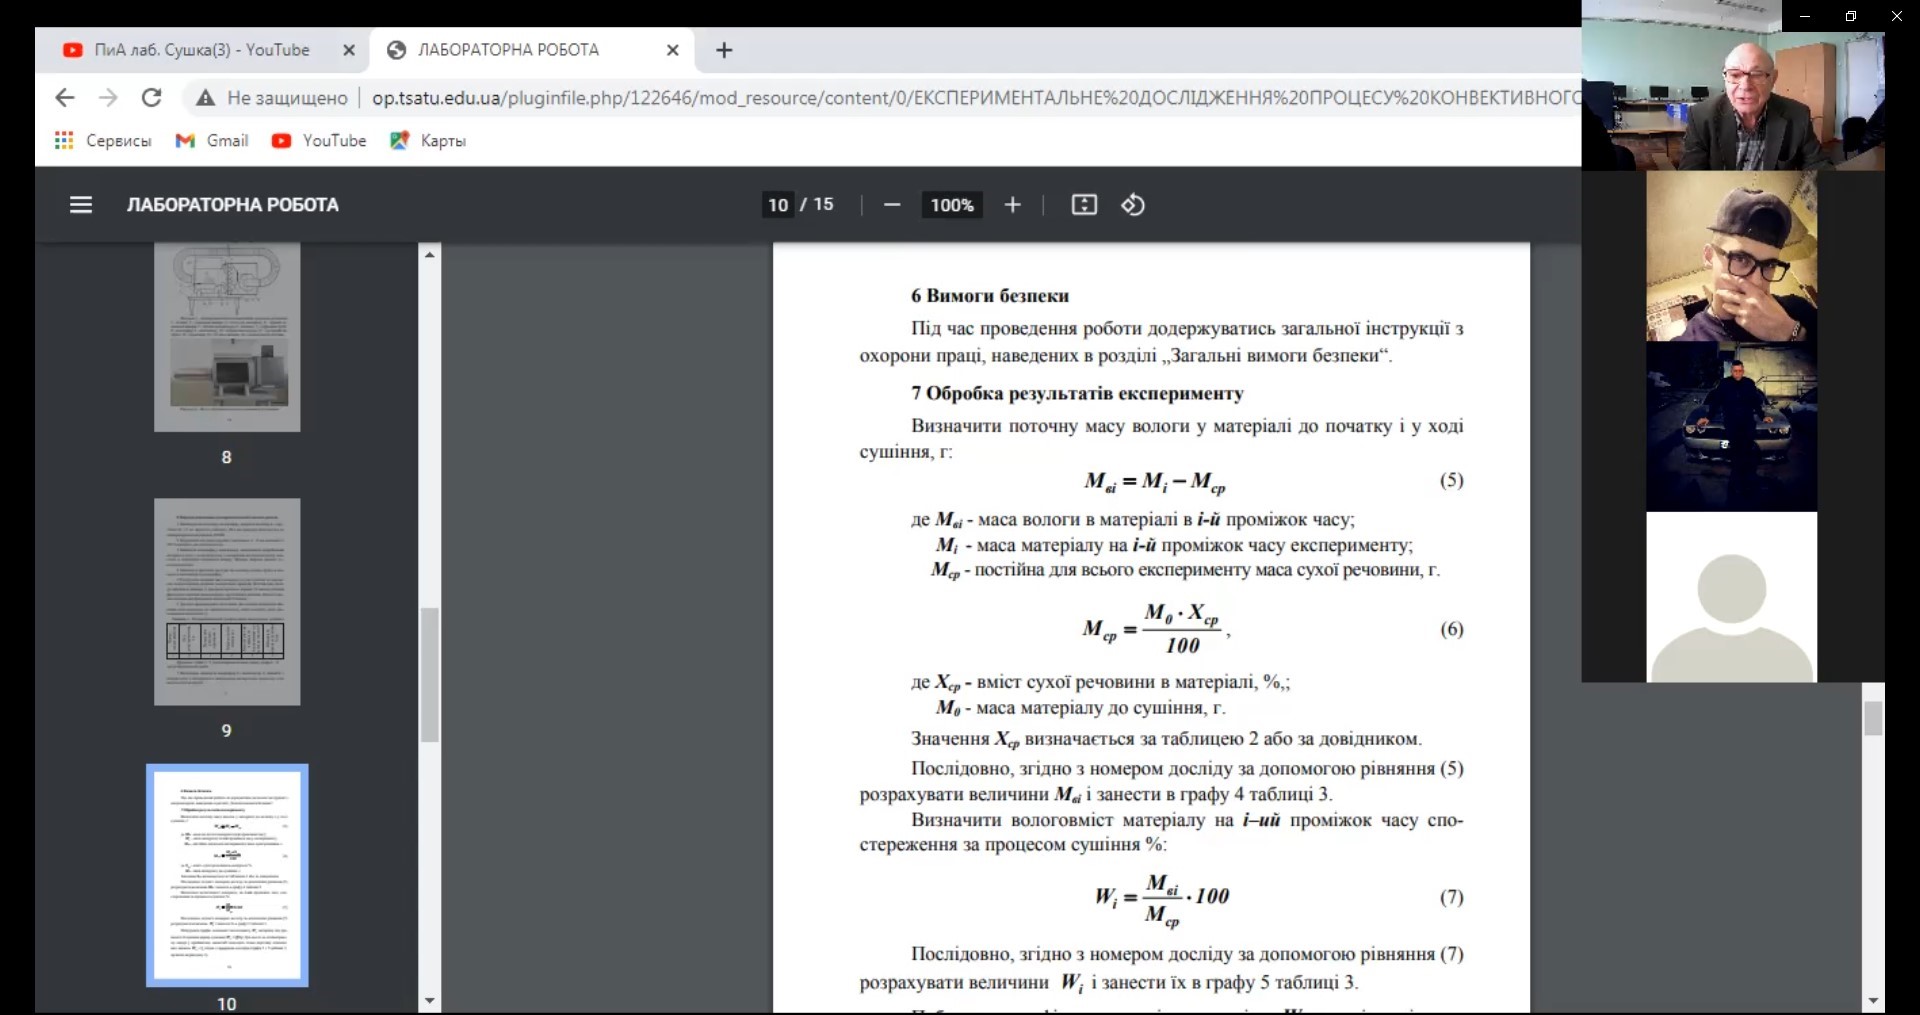Click equation number (5)

[1452, 481]
